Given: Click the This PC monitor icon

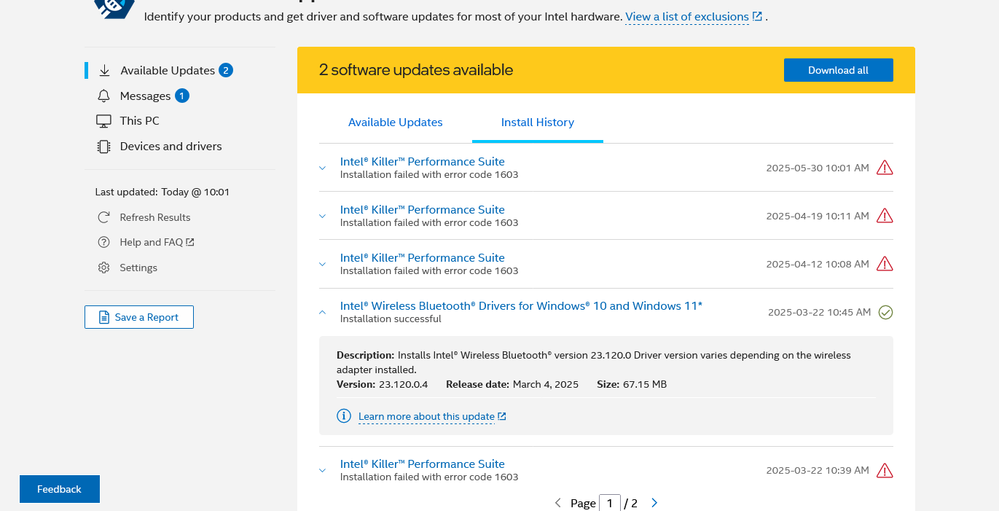Looking at the screenshot, I should (104, 121).
